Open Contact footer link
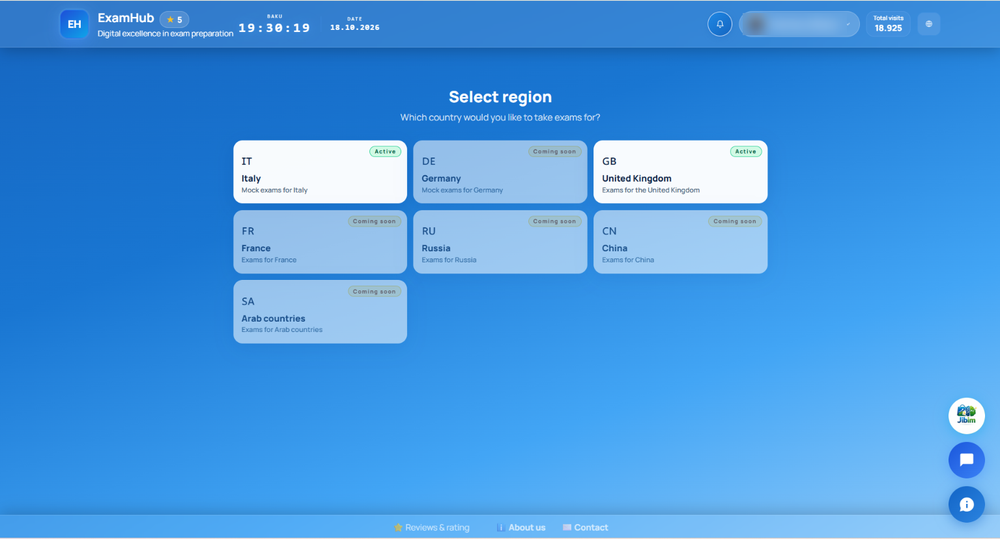Image resolution: width=1000 pixels, height=539 pixels. tap(585, 528)
